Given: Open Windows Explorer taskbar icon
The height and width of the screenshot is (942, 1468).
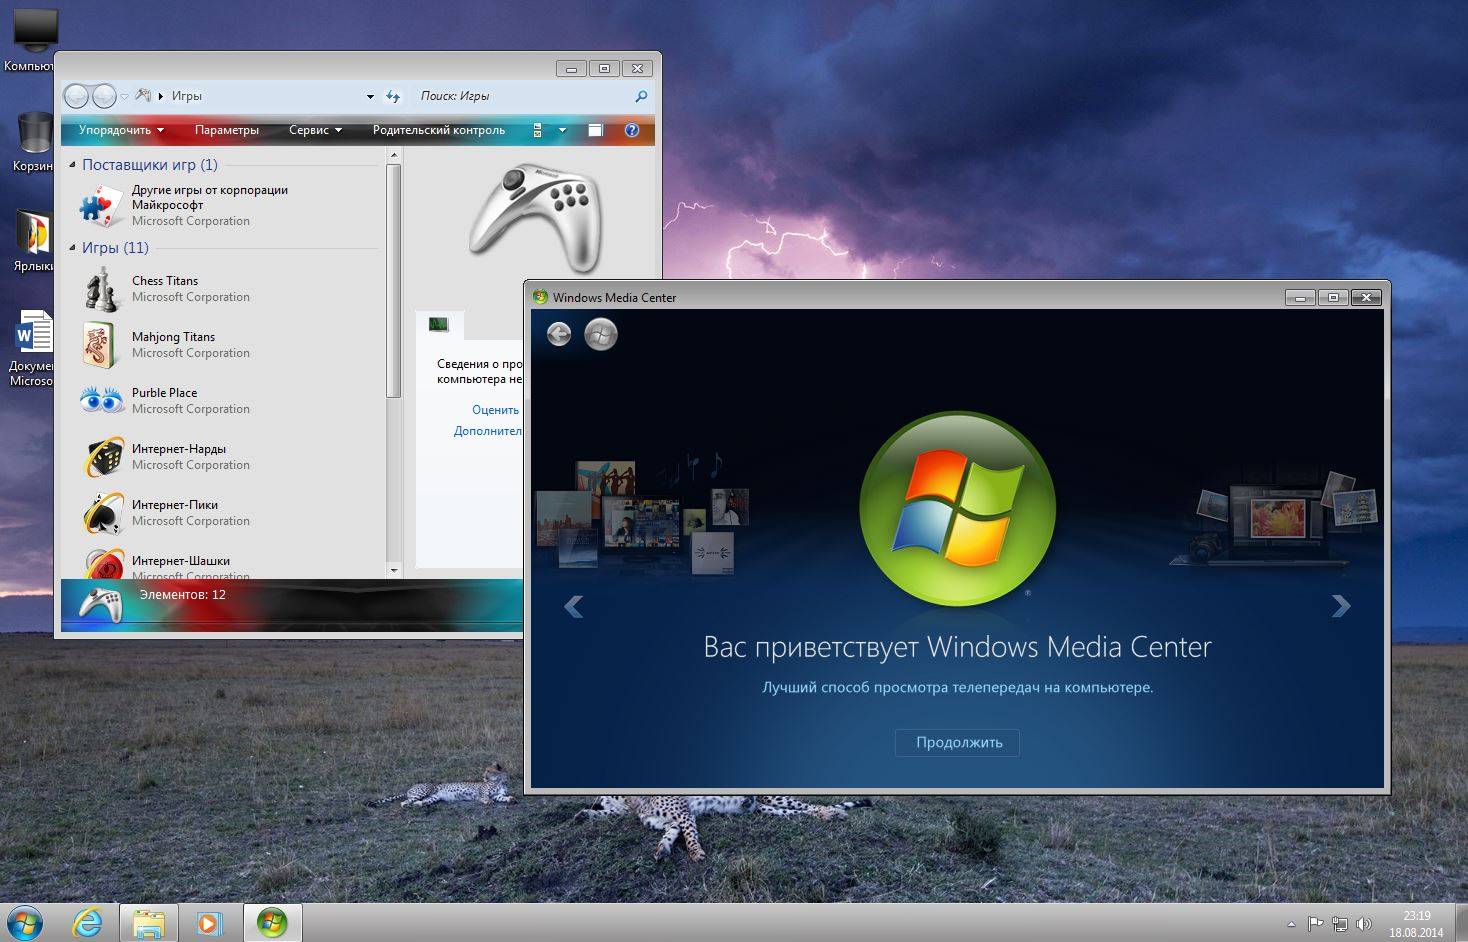Looking at the screenshot, I should tap(149, 922).
